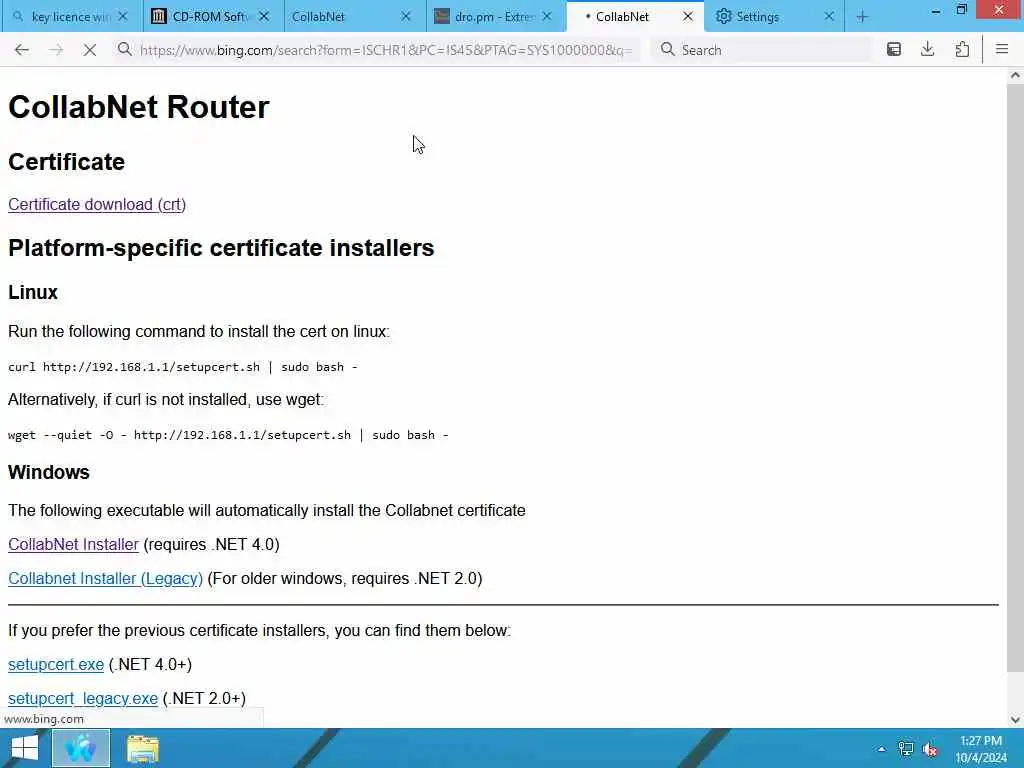Close the inactive second CollabNet tab
The width and height of the screenshot is (1024, 768).
pos(406,17)
